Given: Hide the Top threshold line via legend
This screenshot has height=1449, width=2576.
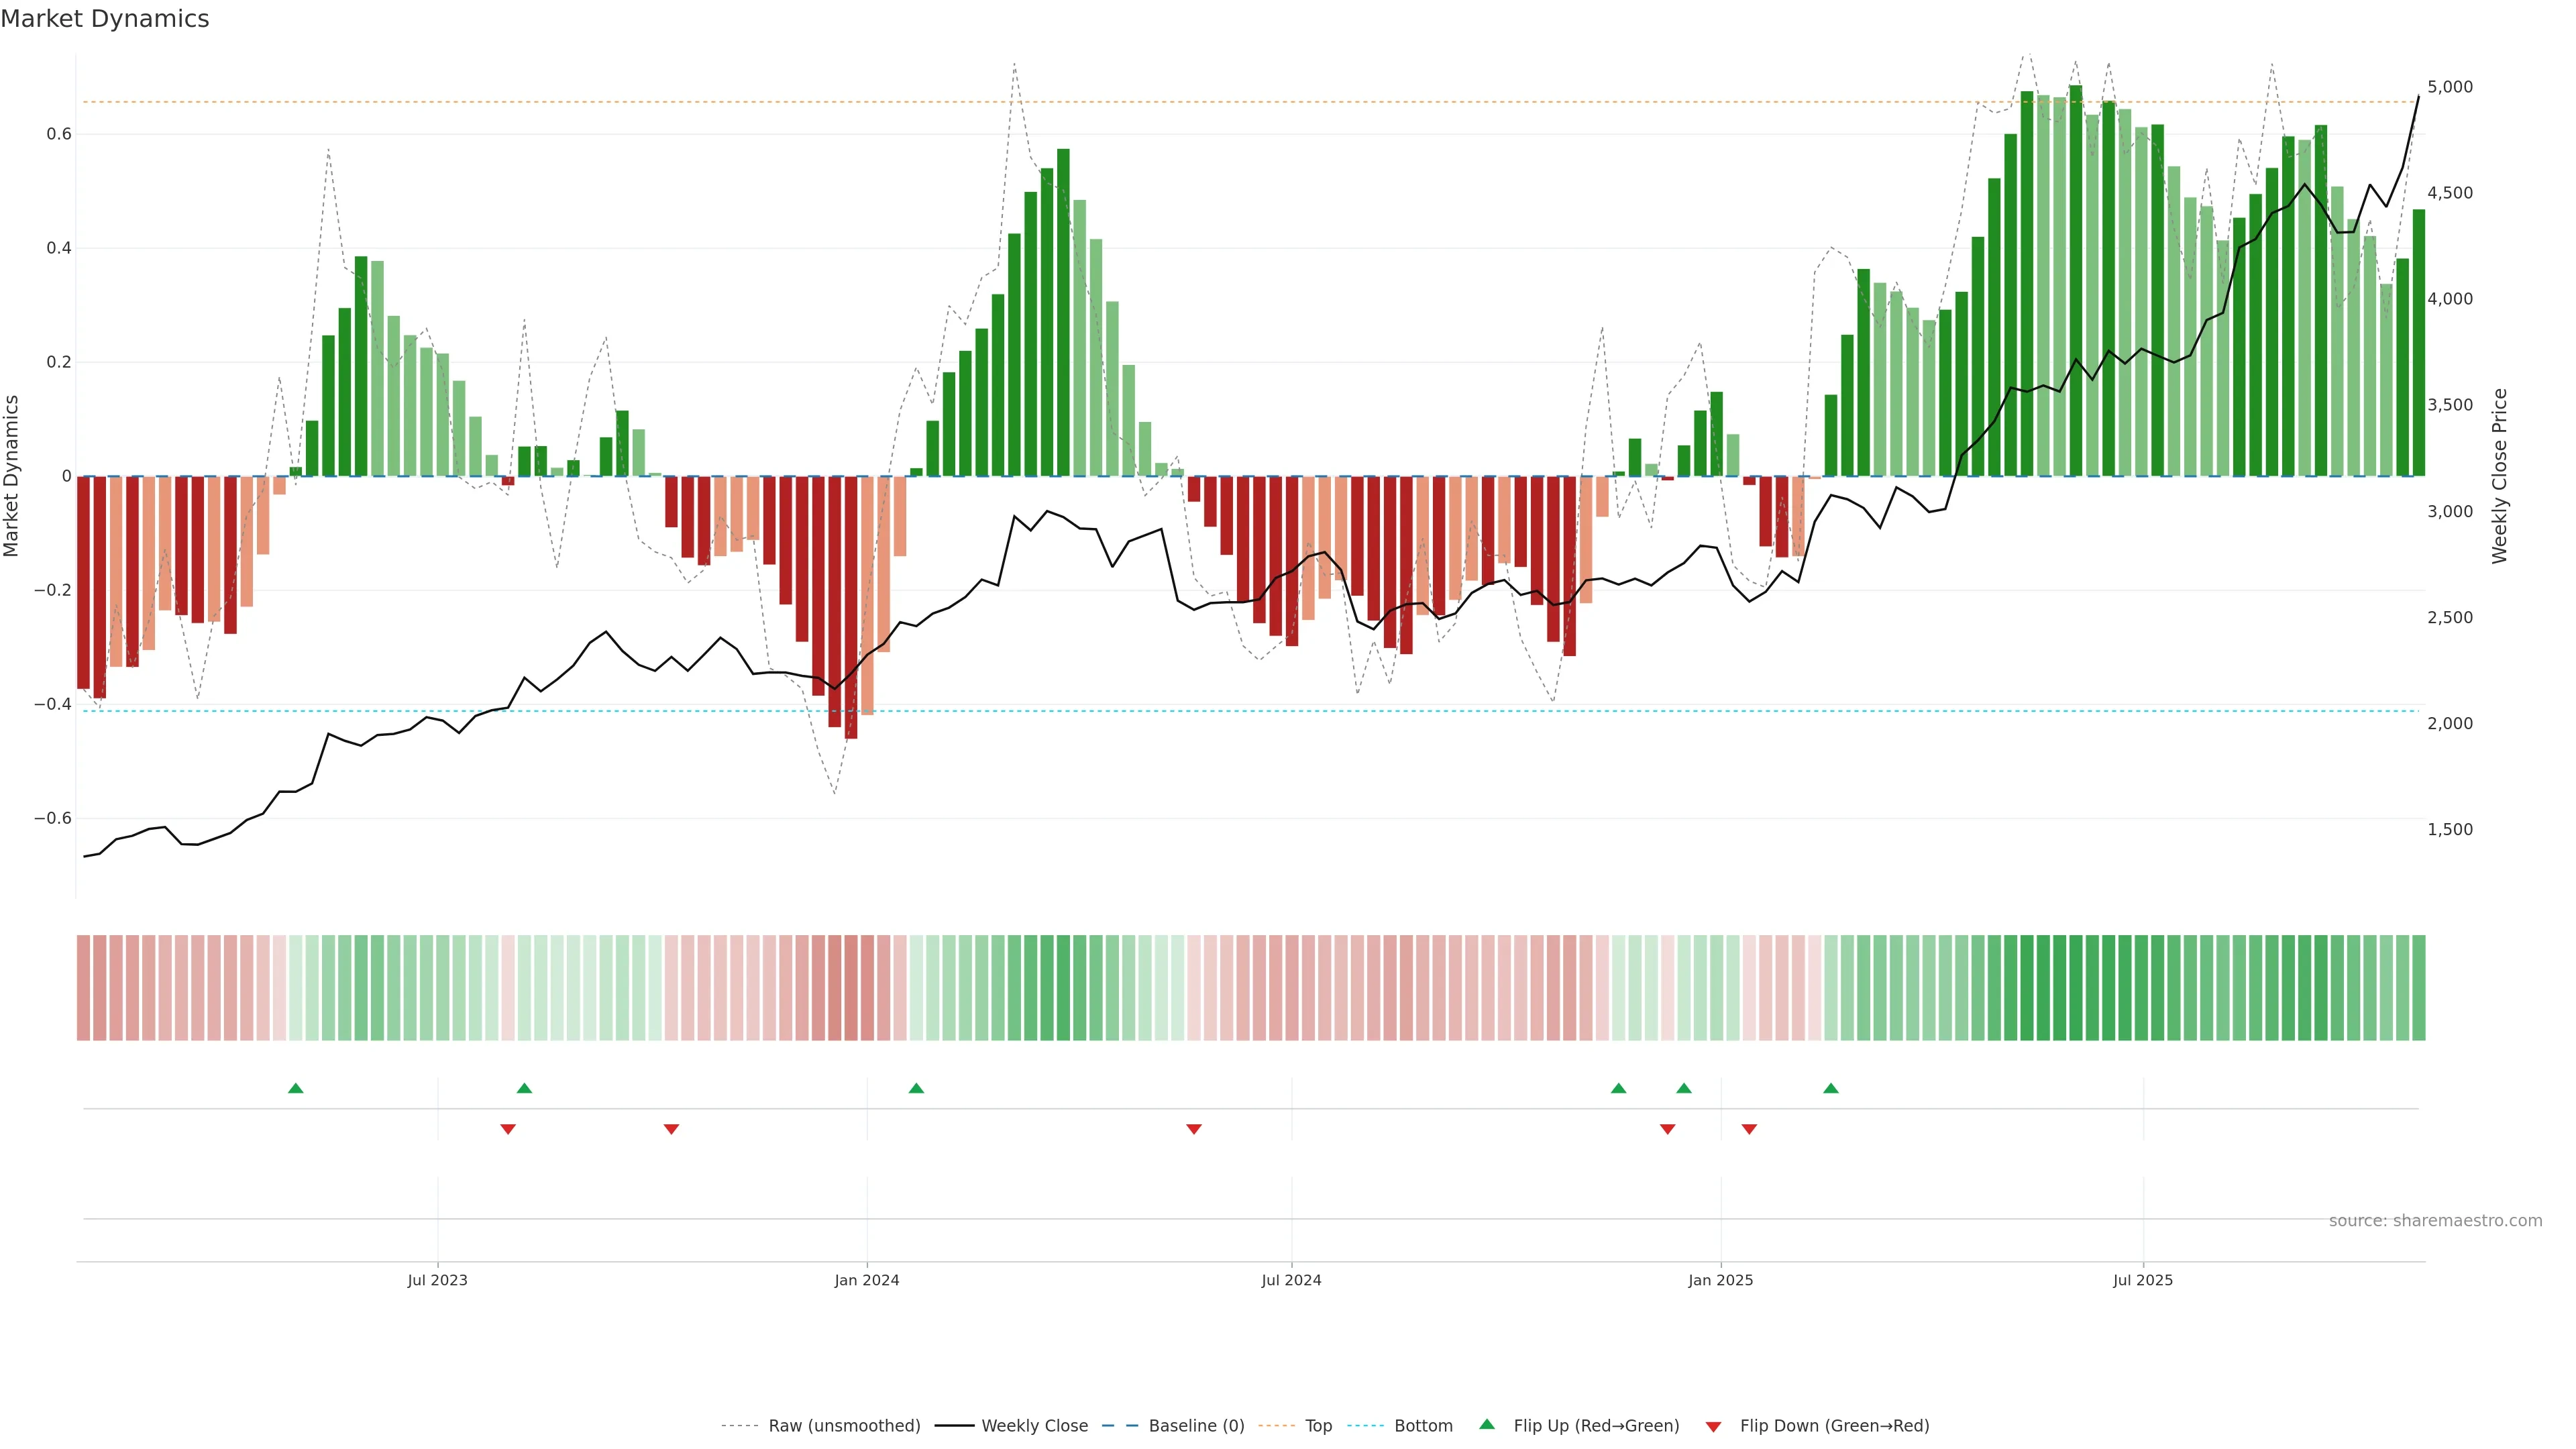Looking at the screenshot, I should 1318,1426.
